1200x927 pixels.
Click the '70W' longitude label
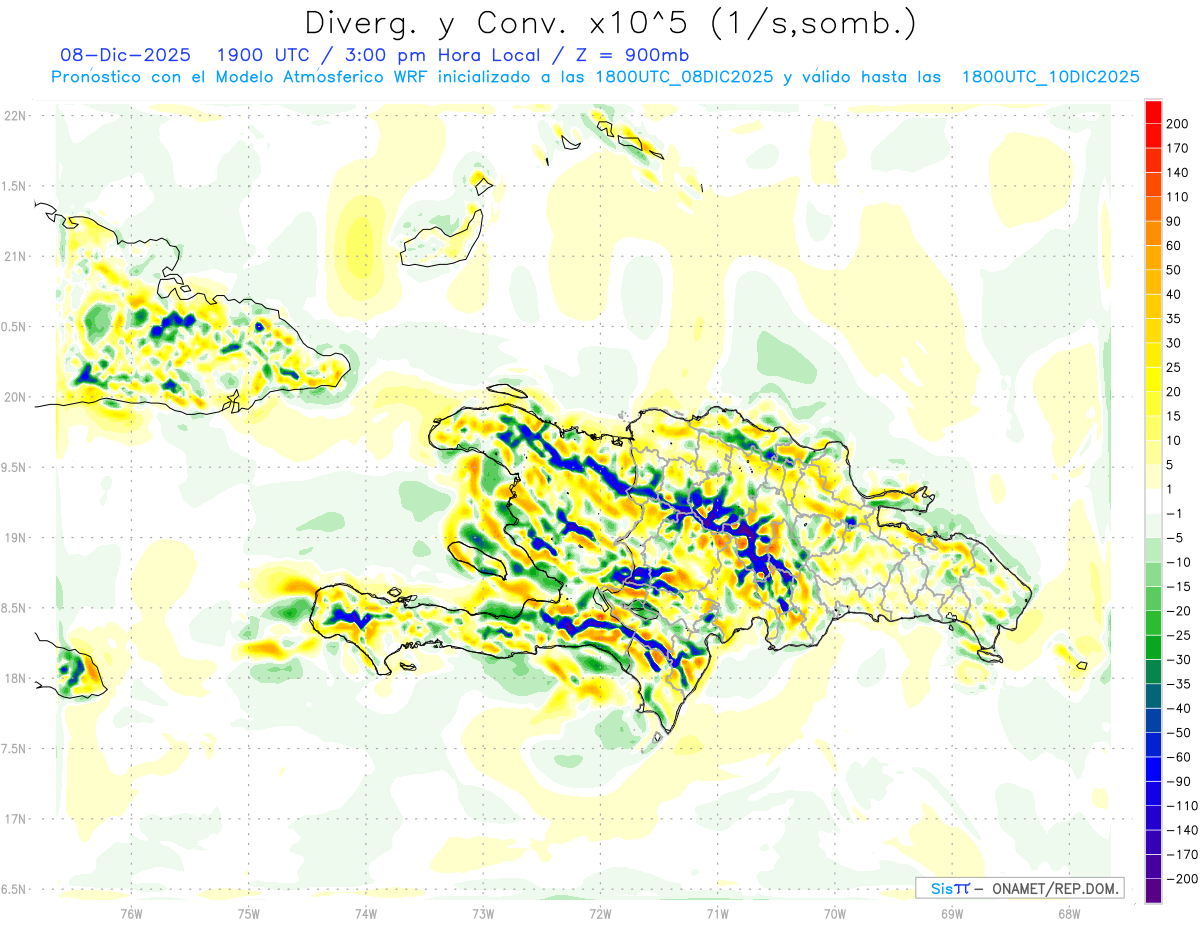pos(834,913)
